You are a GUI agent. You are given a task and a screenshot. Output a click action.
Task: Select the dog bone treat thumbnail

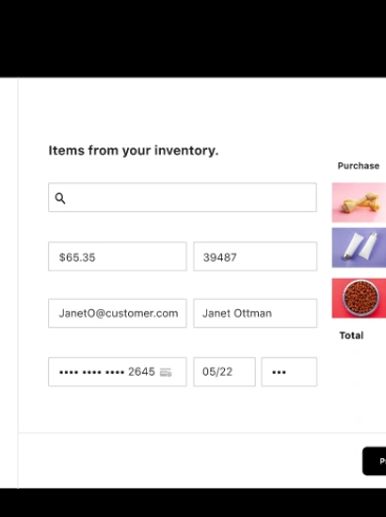tap(359, 202)
